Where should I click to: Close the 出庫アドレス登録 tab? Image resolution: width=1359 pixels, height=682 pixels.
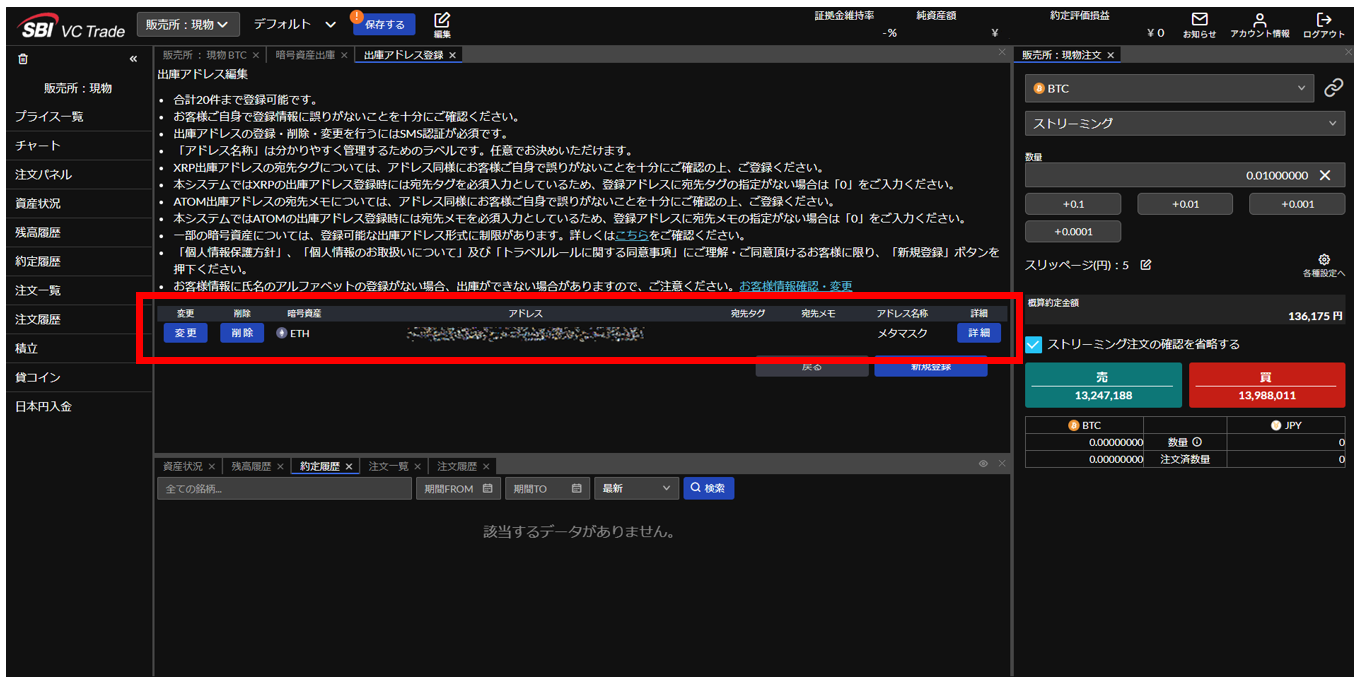(452, 55)
